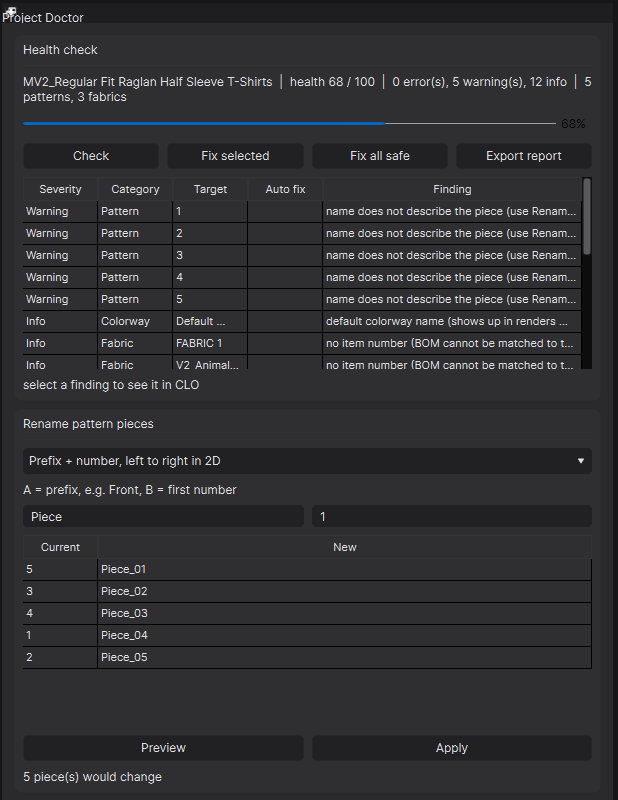Select Warning row for Pattern 5

click(x=302, y=299)
